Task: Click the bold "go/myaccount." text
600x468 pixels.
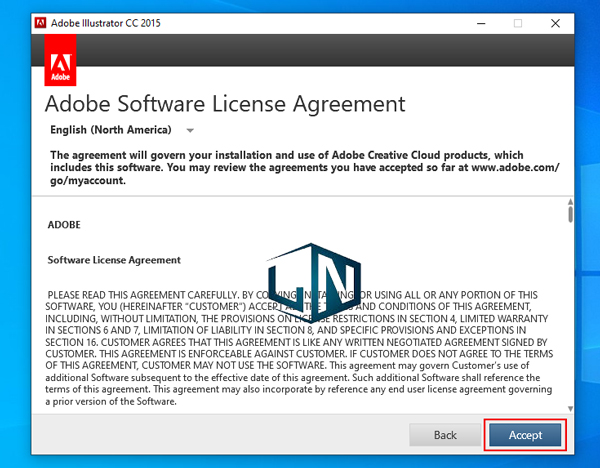Action: point(88,181)
